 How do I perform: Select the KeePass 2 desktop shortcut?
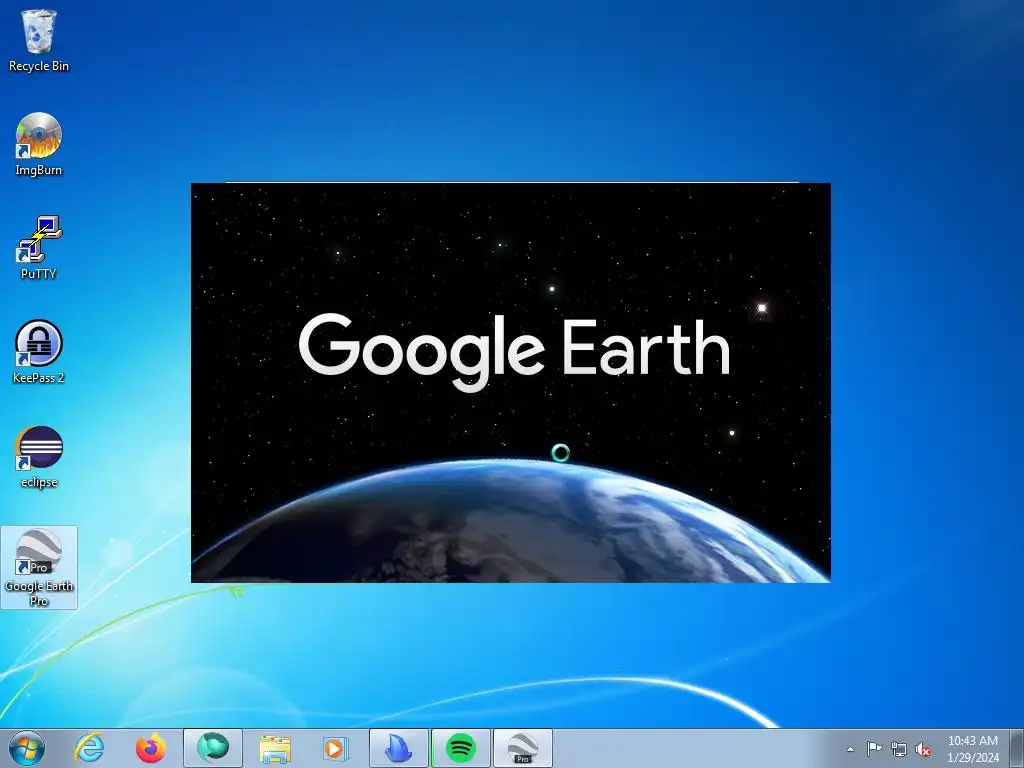click(x=39, y=352)
